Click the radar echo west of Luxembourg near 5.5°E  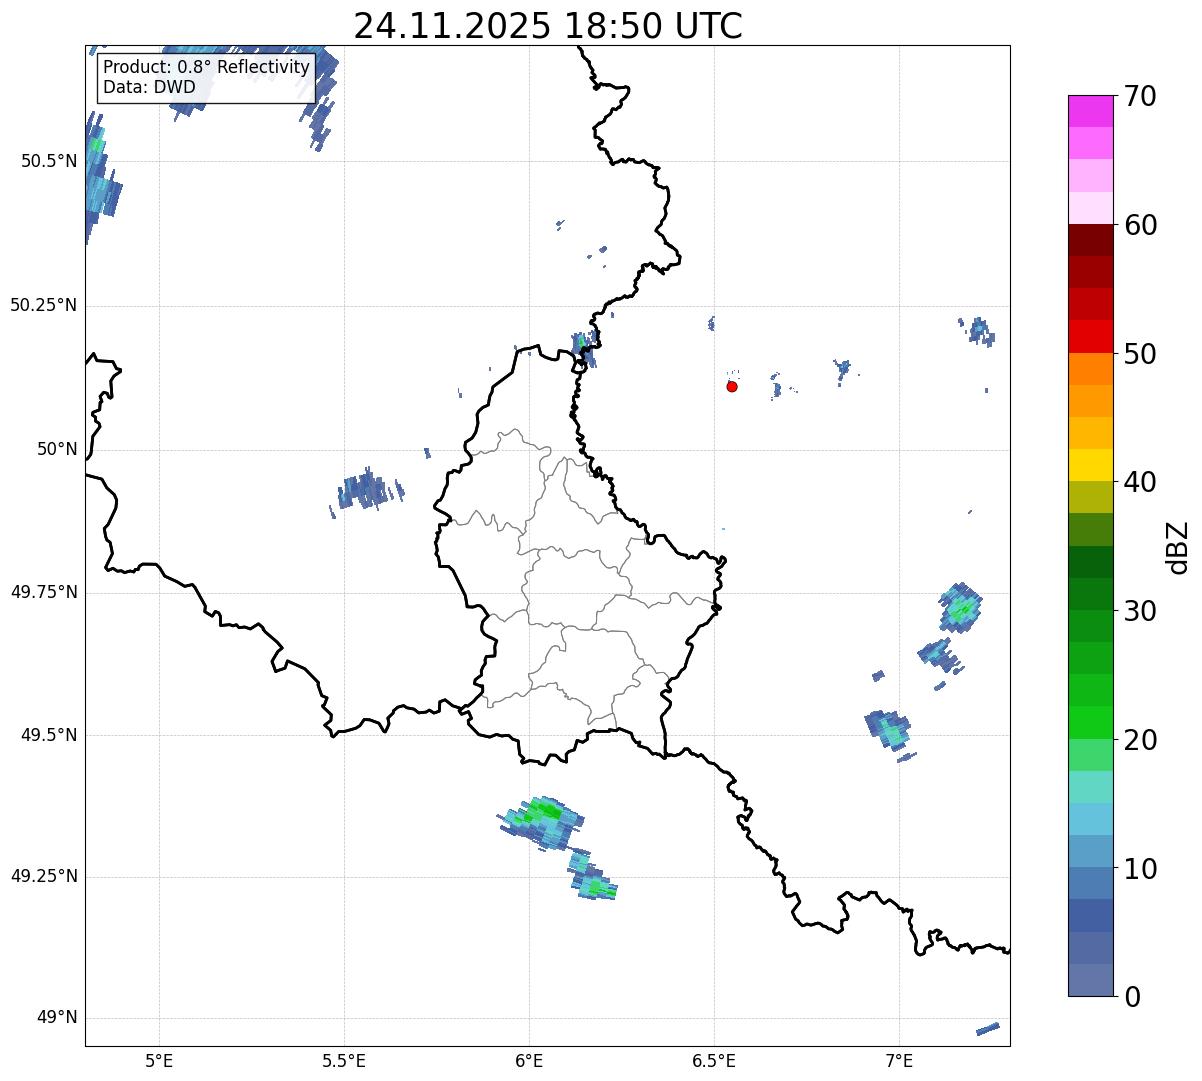pyautogui.click(x=368, y=490)
